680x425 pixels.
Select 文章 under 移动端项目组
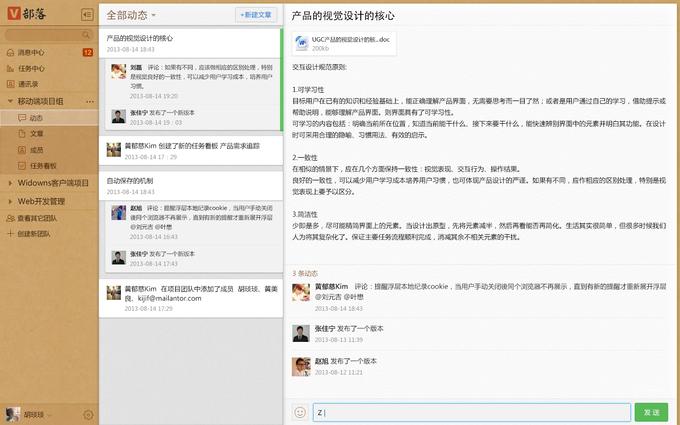pos(37,133)
